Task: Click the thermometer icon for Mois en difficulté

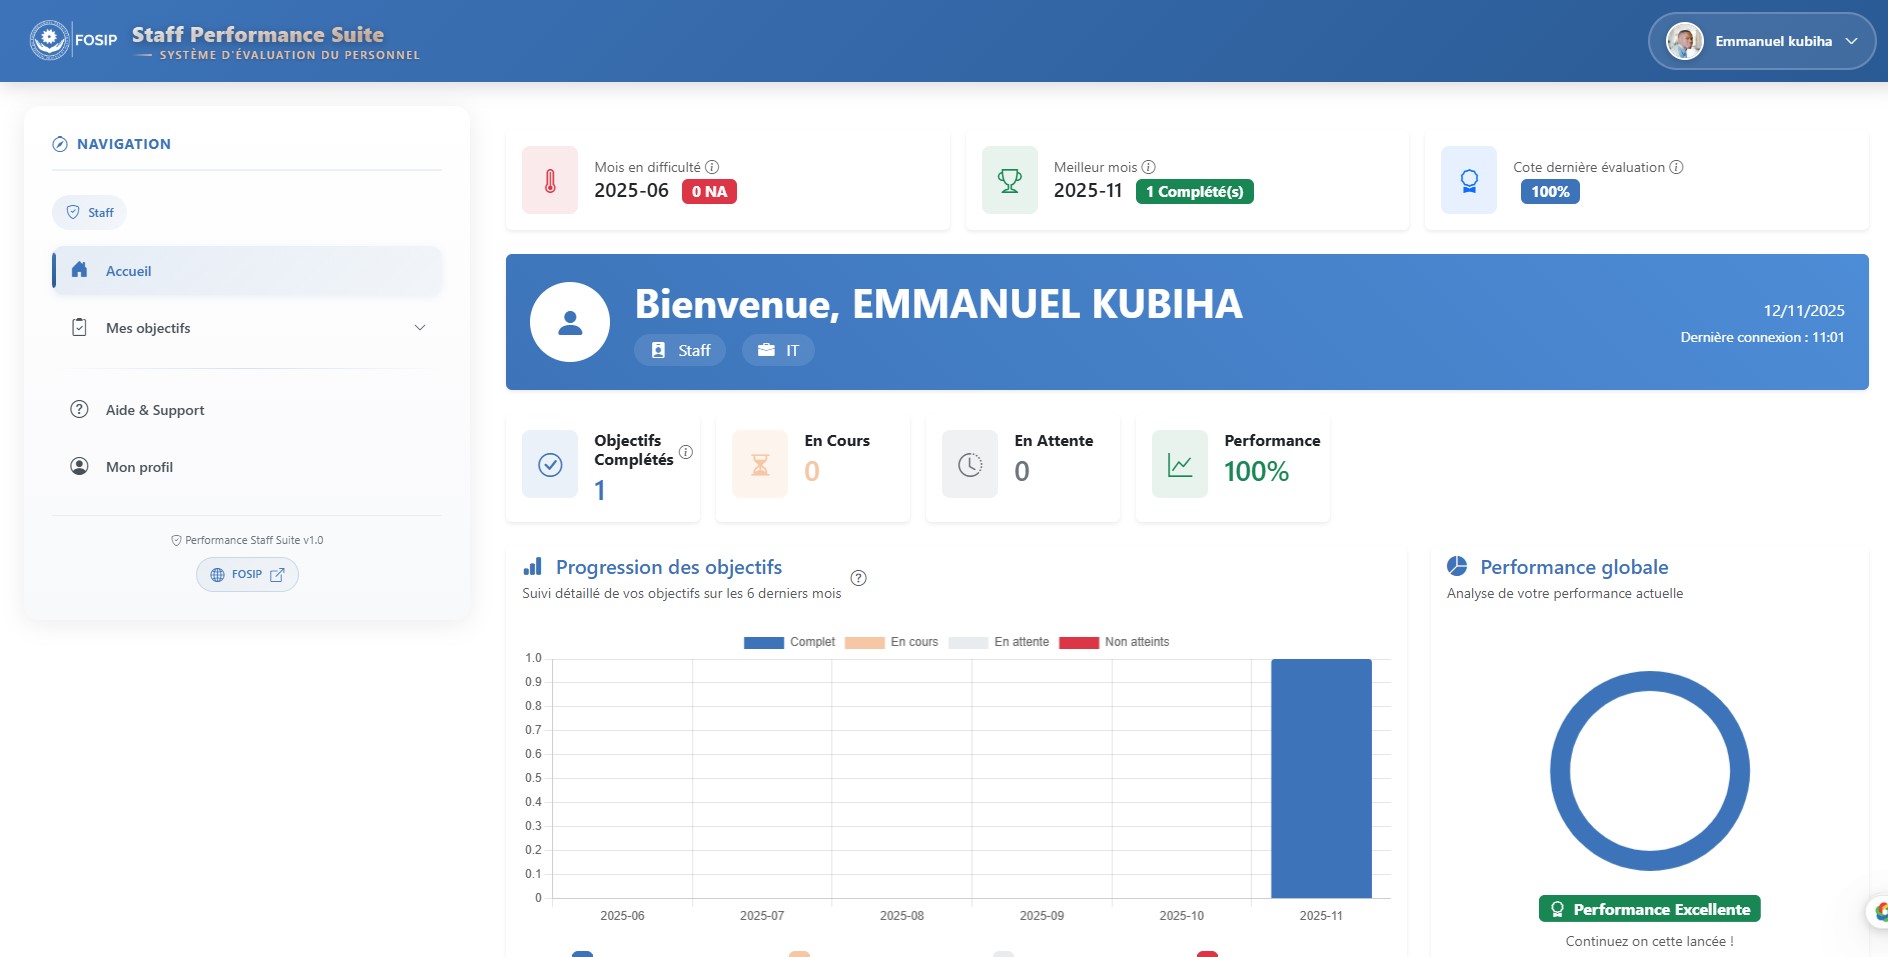Action: pos(550,180)
